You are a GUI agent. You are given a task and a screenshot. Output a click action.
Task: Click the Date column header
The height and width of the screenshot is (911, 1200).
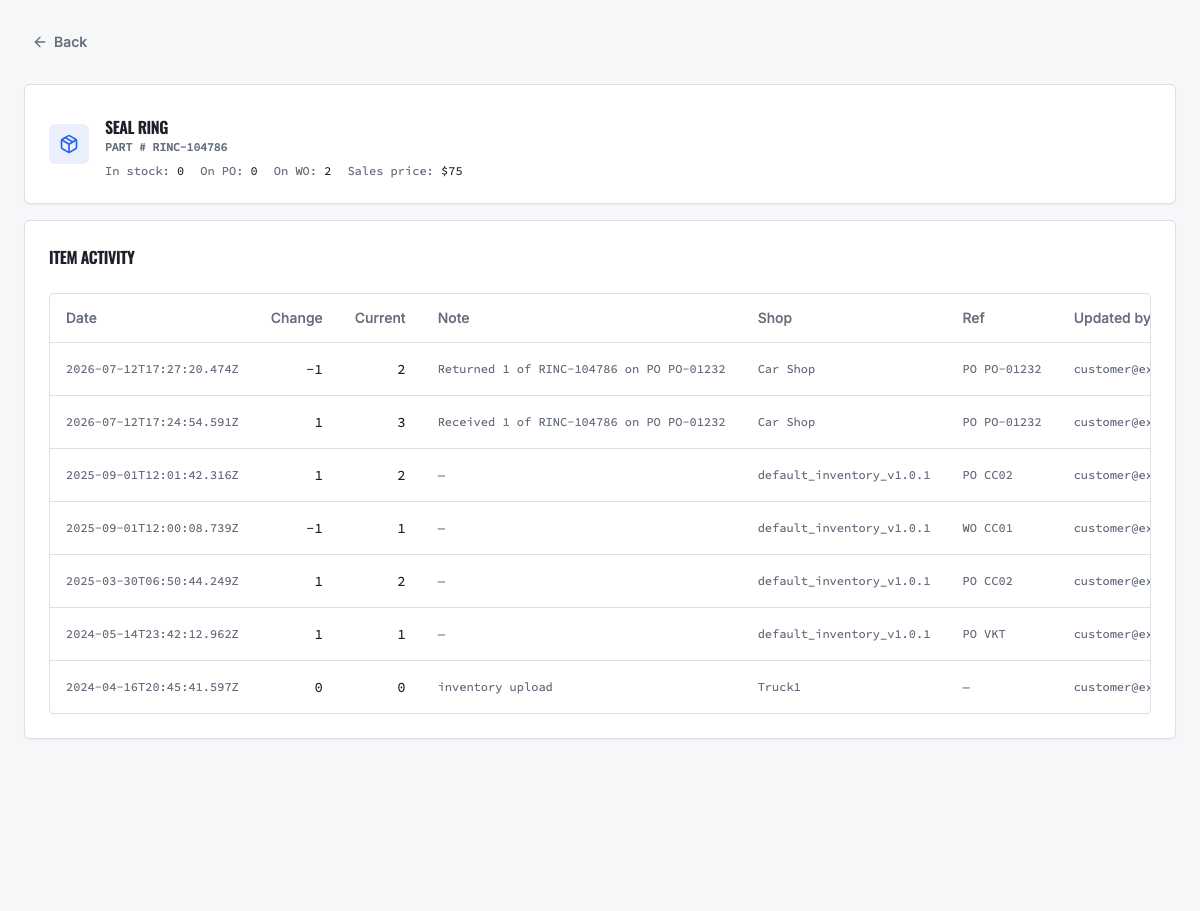pyautogui.click(x=82, y=318)
